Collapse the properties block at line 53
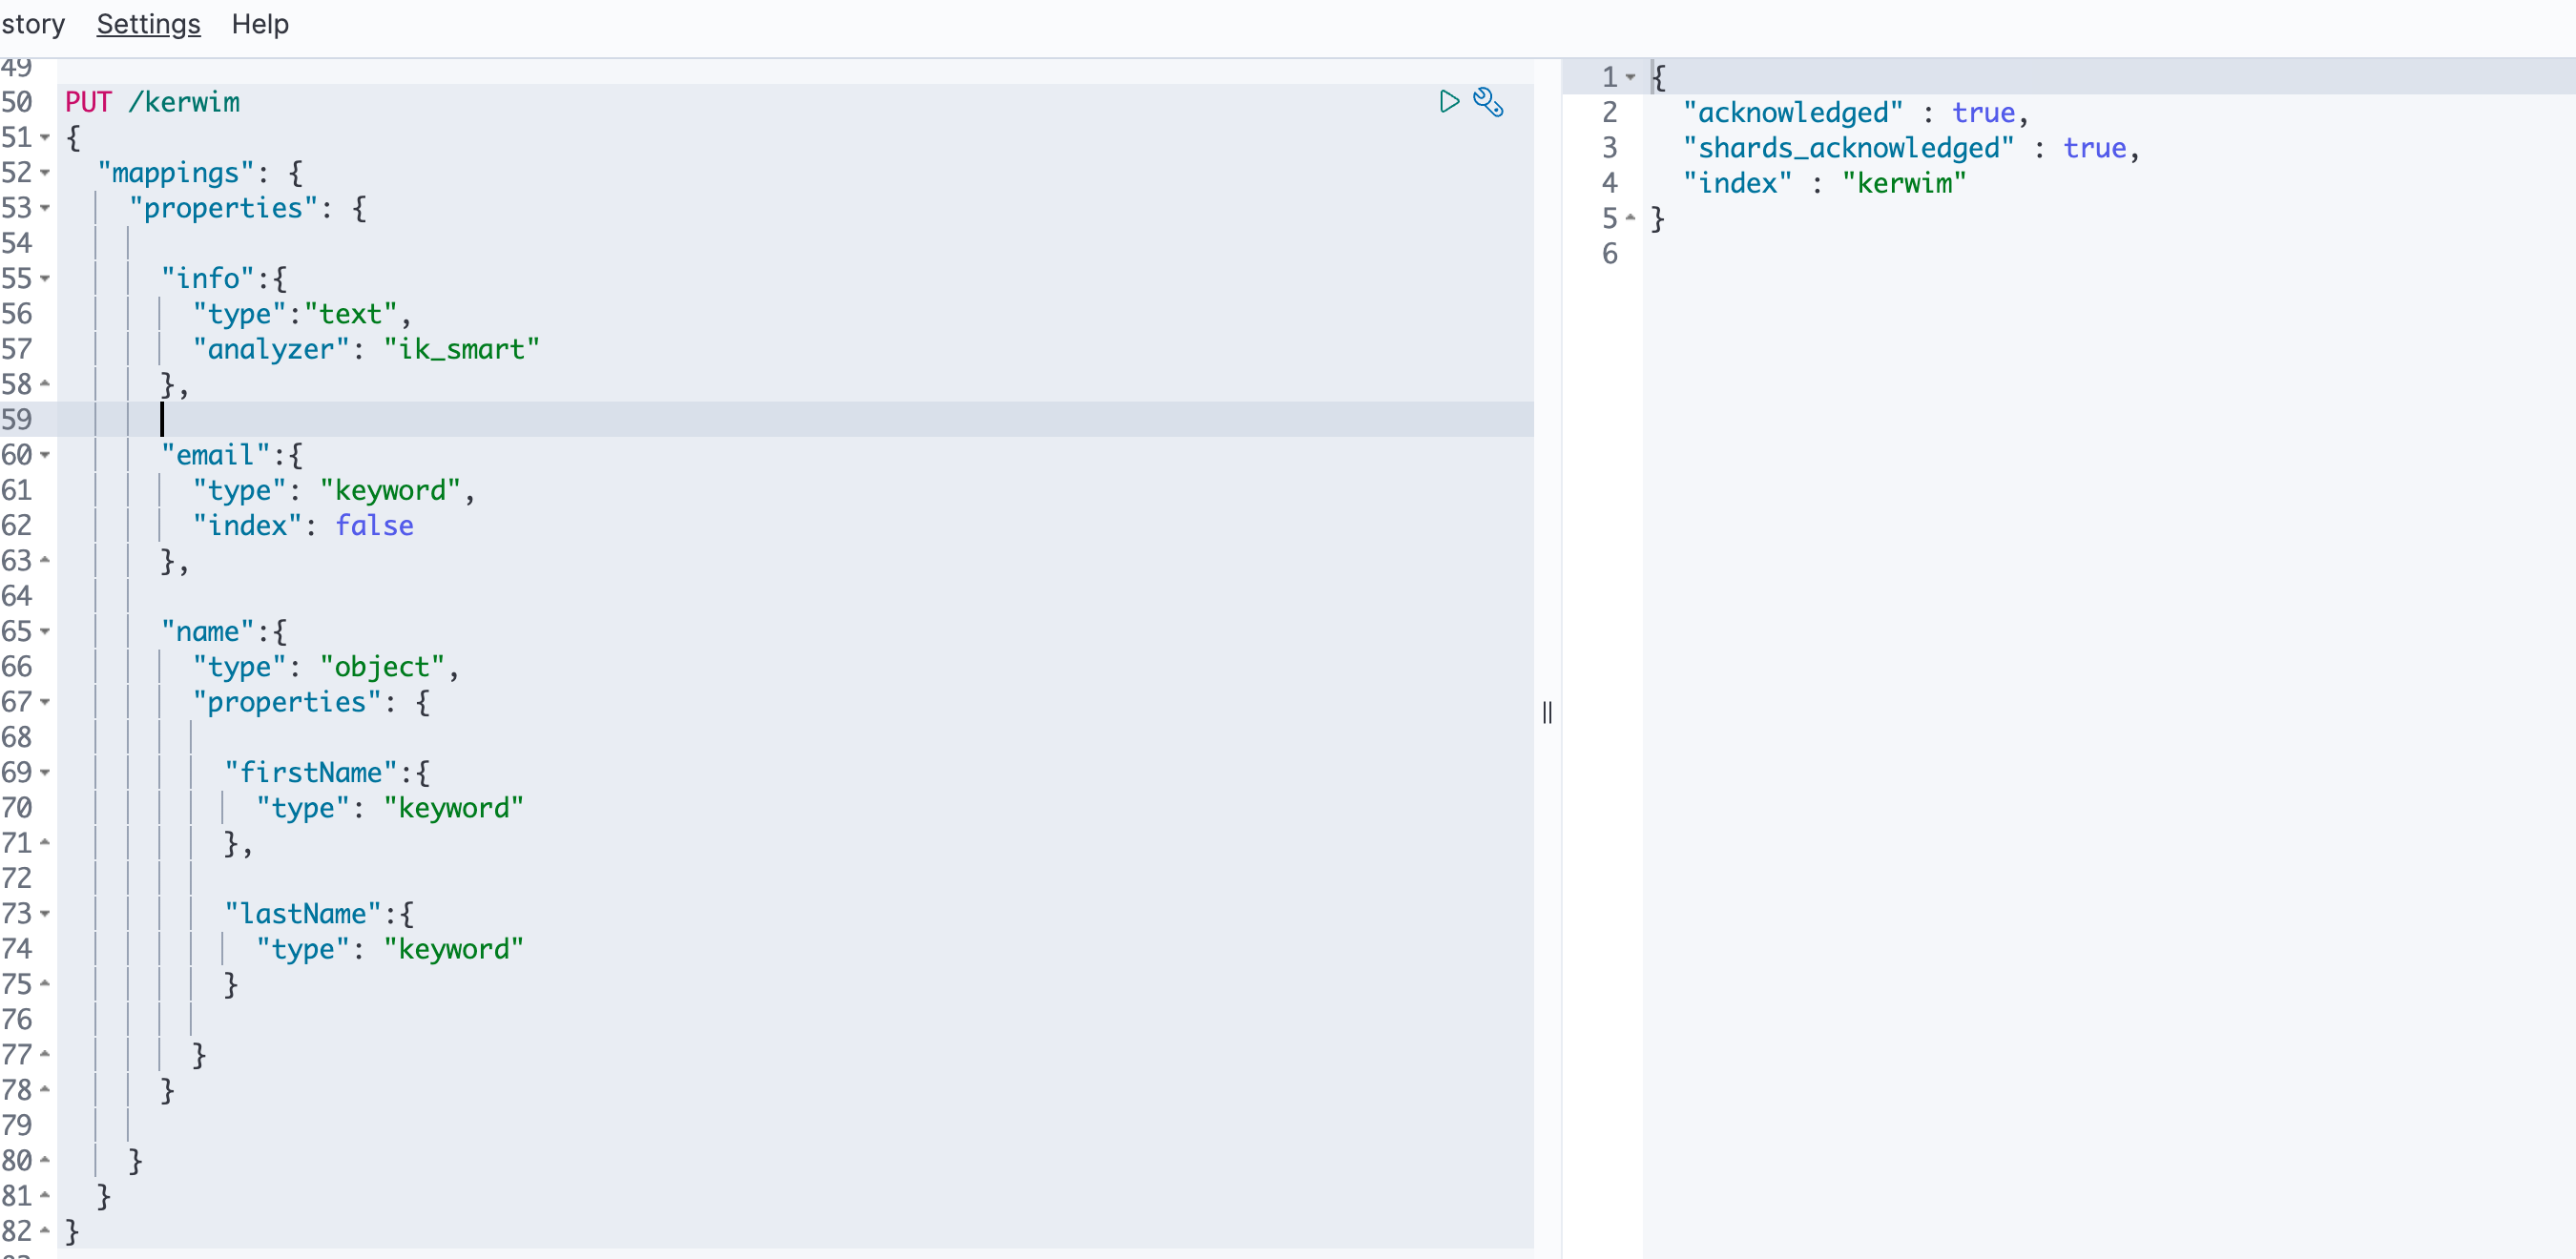This screenshot has width=2576, height=1259. click(45, 208)
